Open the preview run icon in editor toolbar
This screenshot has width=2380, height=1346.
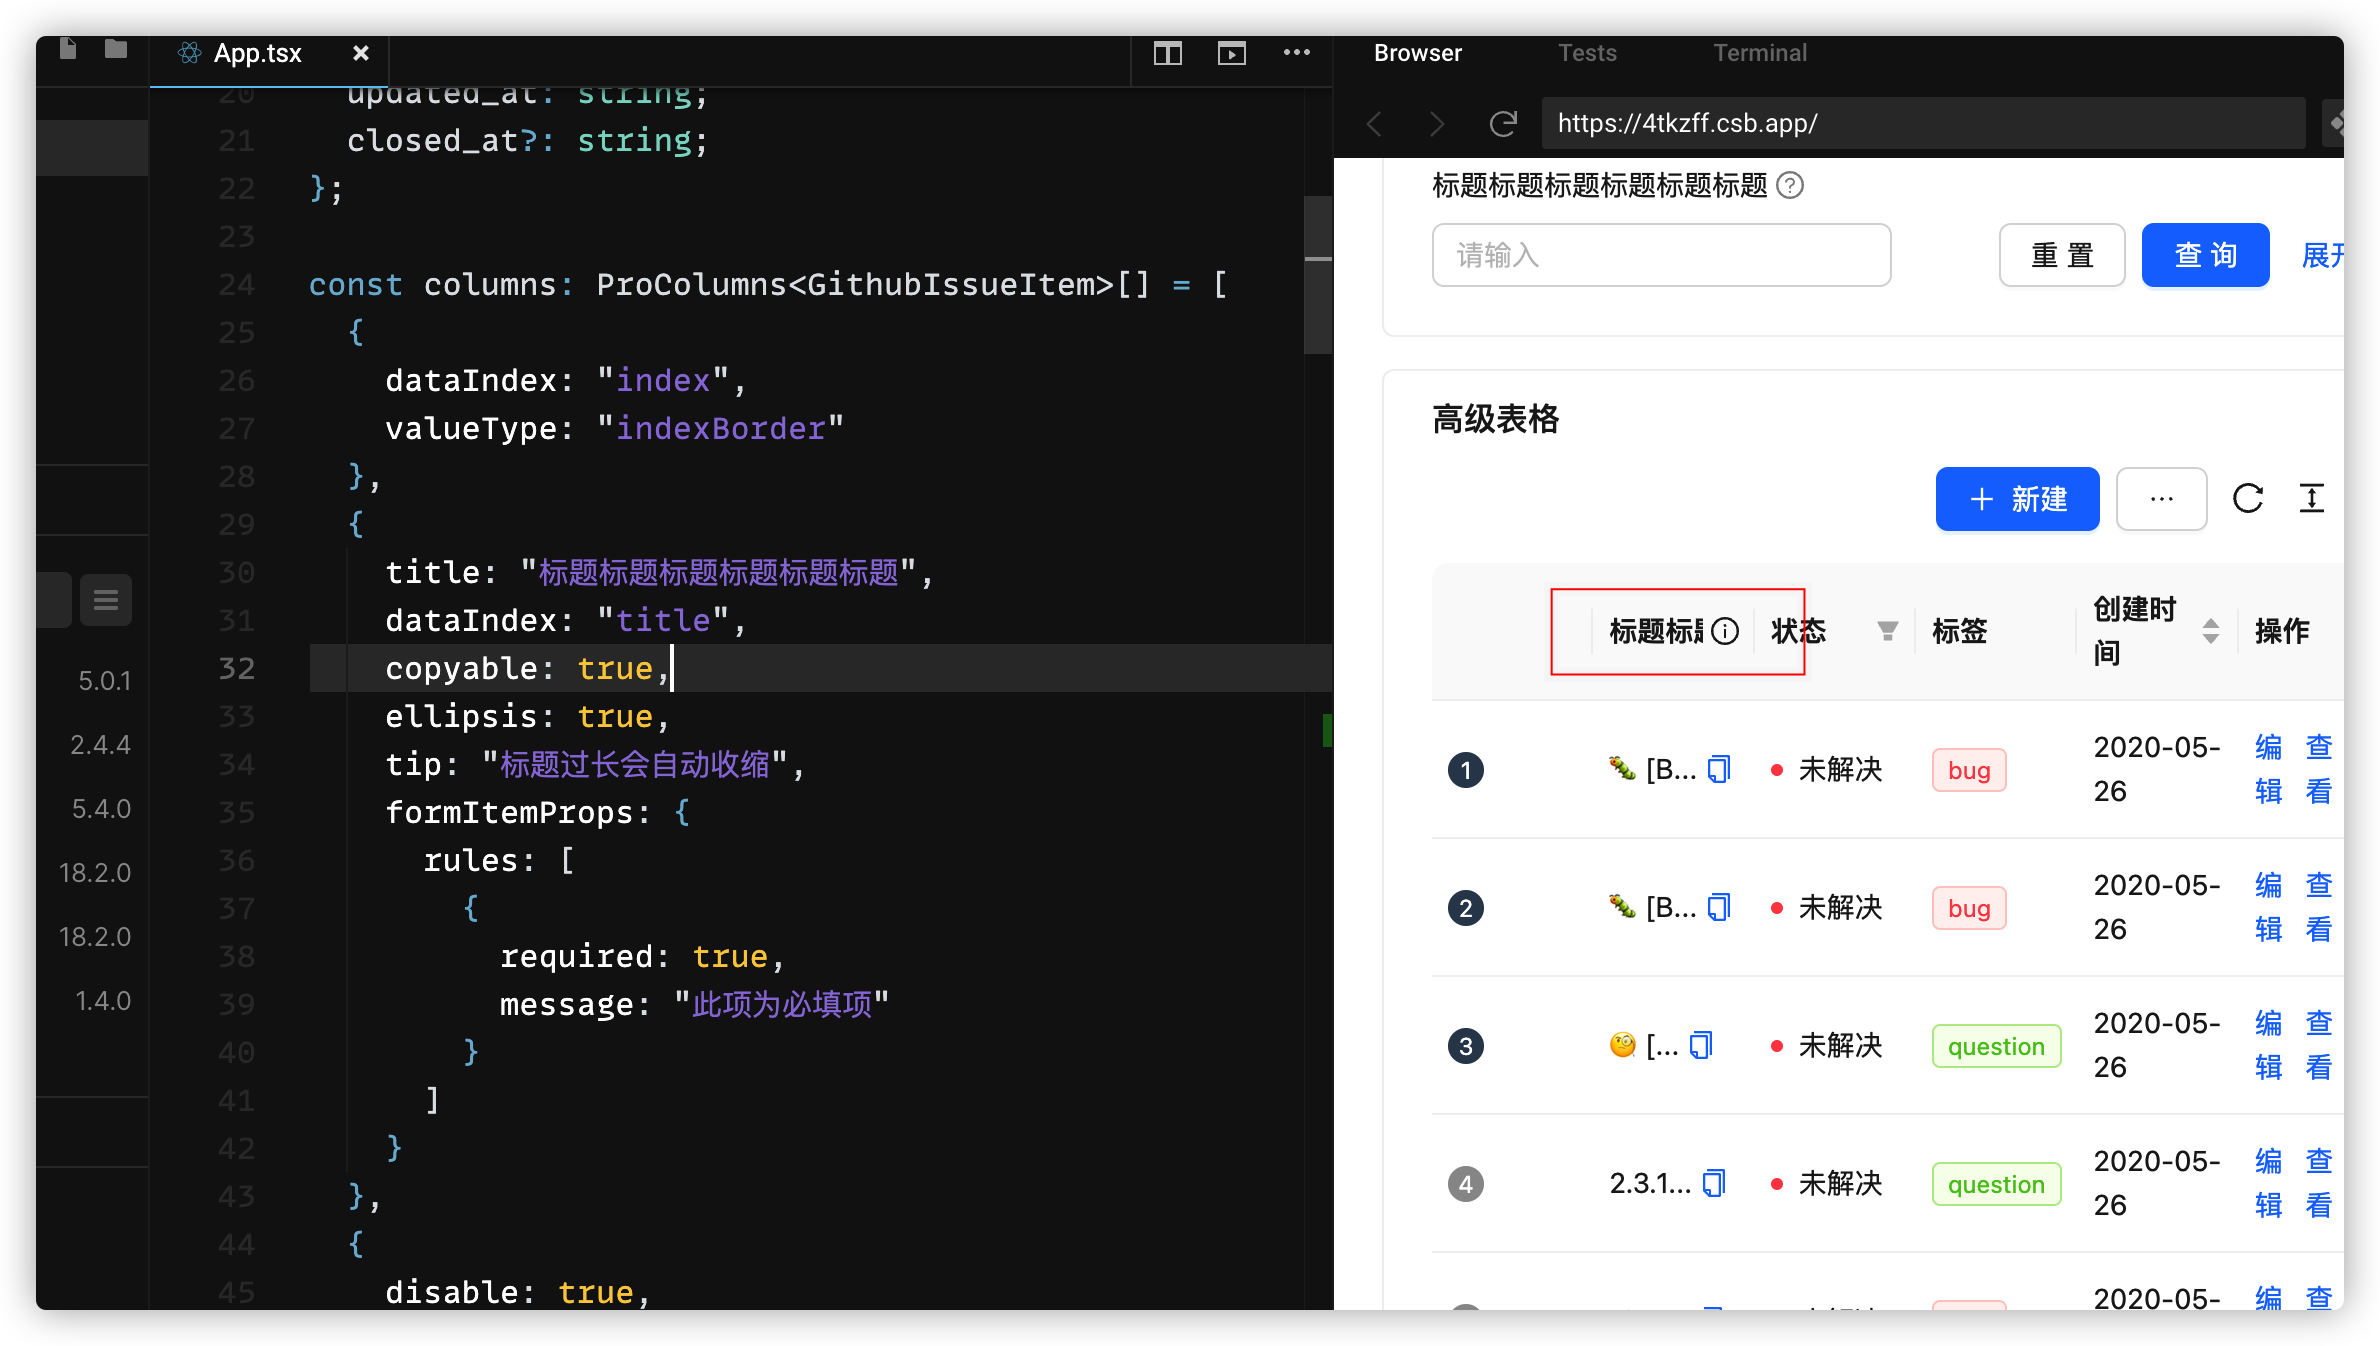pyautogui.click(x=1231, y=53)
